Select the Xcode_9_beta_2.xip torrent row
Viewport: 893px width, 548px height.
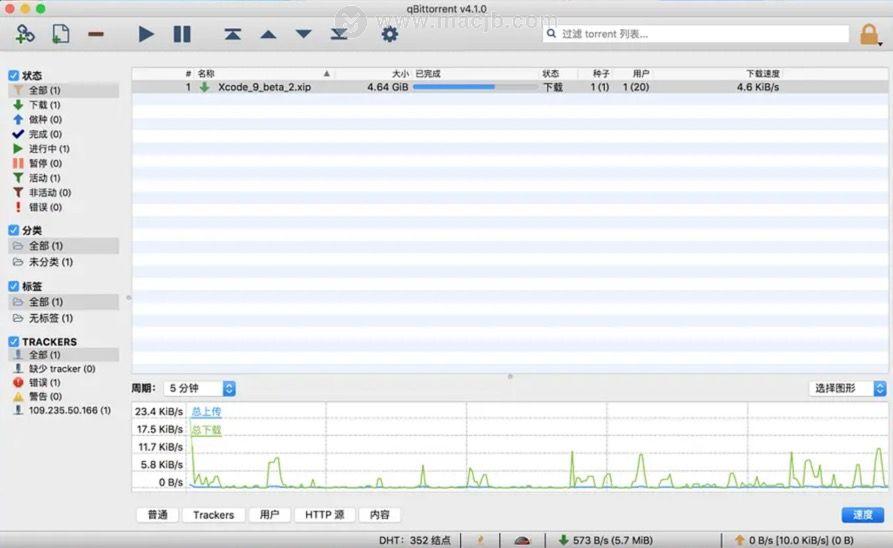click(x=510, y=87)
